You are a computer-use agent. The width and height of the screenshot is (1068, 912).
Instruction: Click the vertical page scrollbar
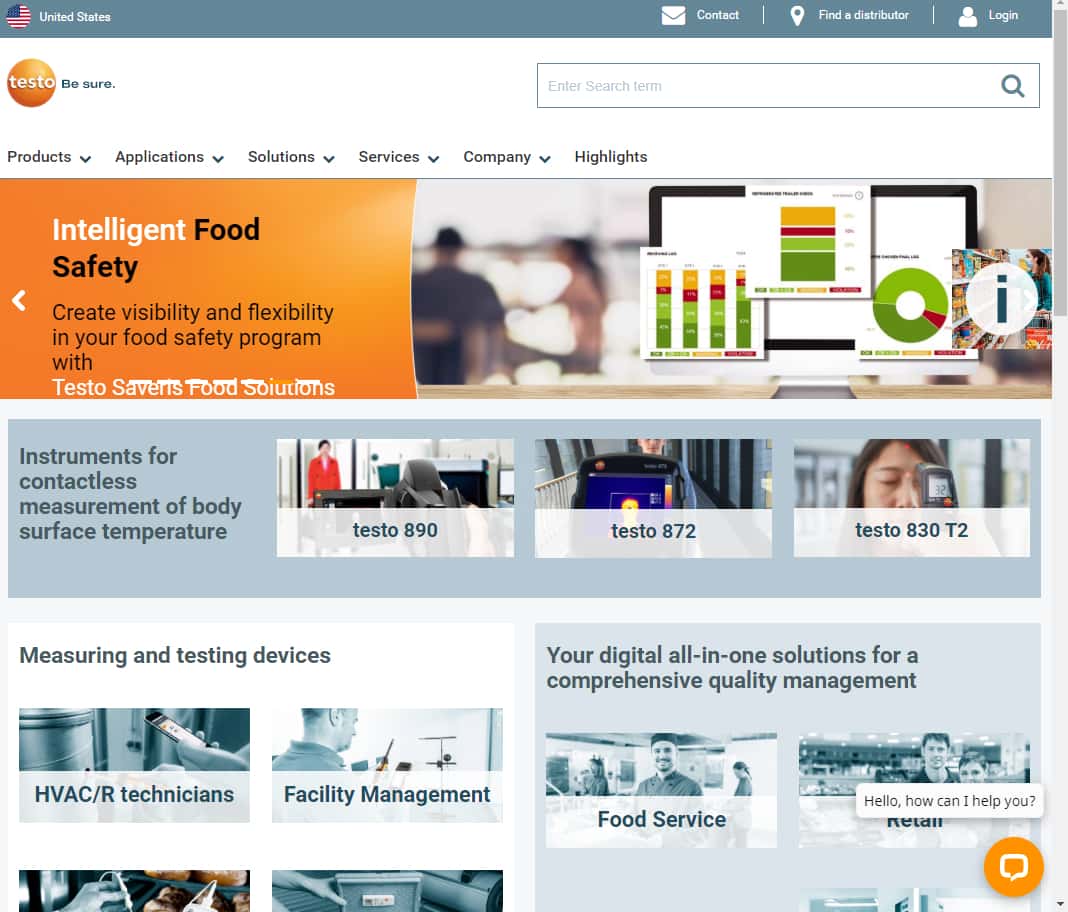(x=1059, y=400)
